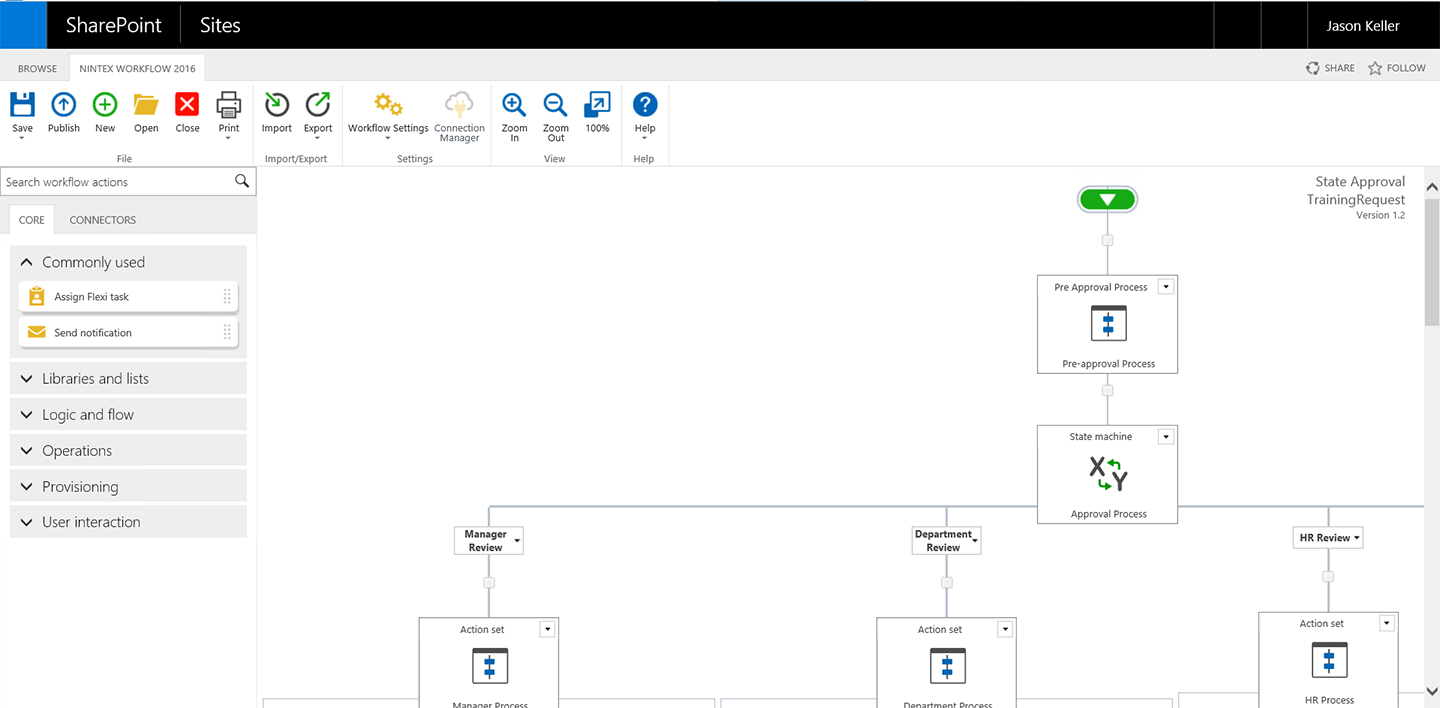Click the Print icon

229,104
